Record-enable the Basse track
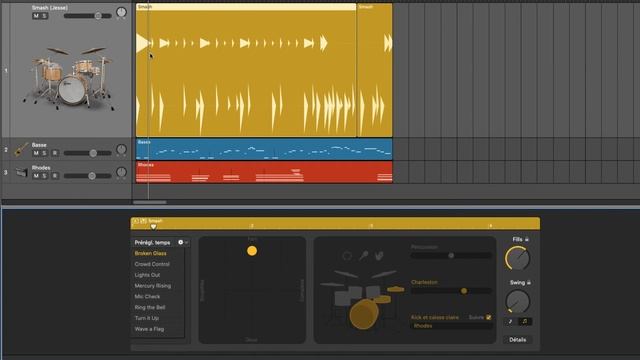The width and height of the screenshot is (640, 360). point(54,153)
